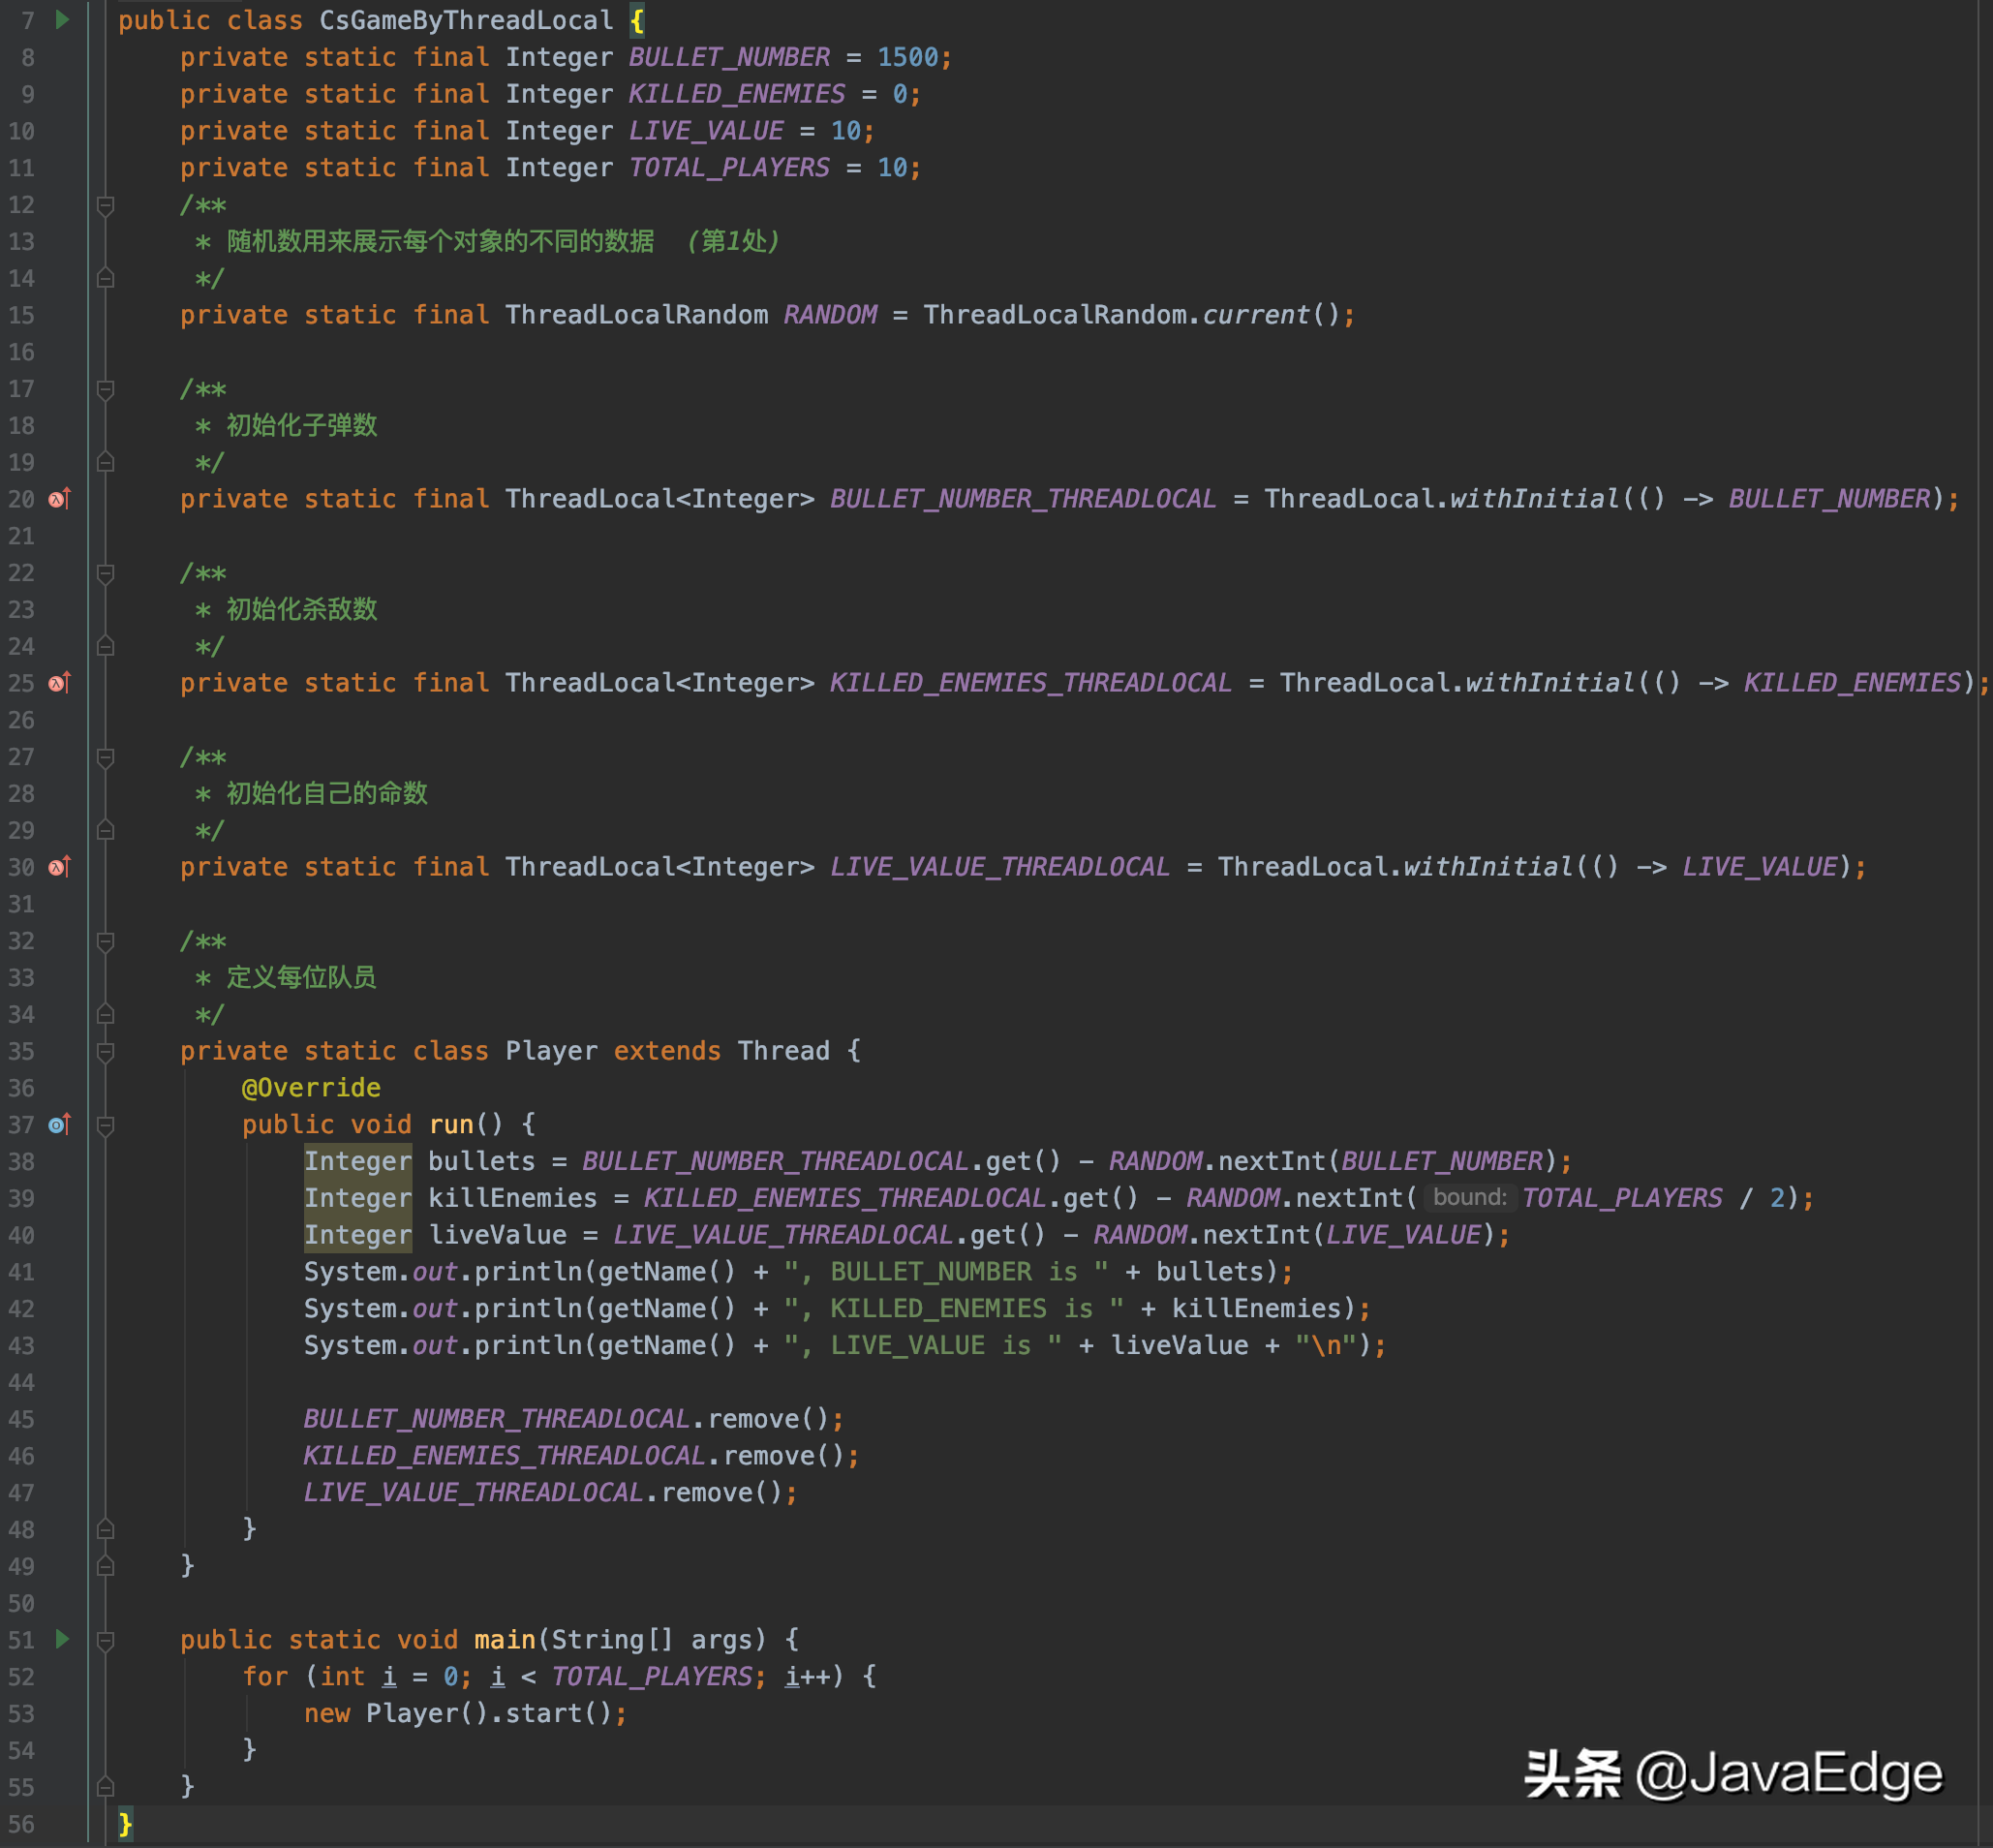Image resolution: width=1993 pixels, height=1848 pixels.
Task: Click the ", BULLET_NUMBER is " string literal
Action: (946, 1271)
